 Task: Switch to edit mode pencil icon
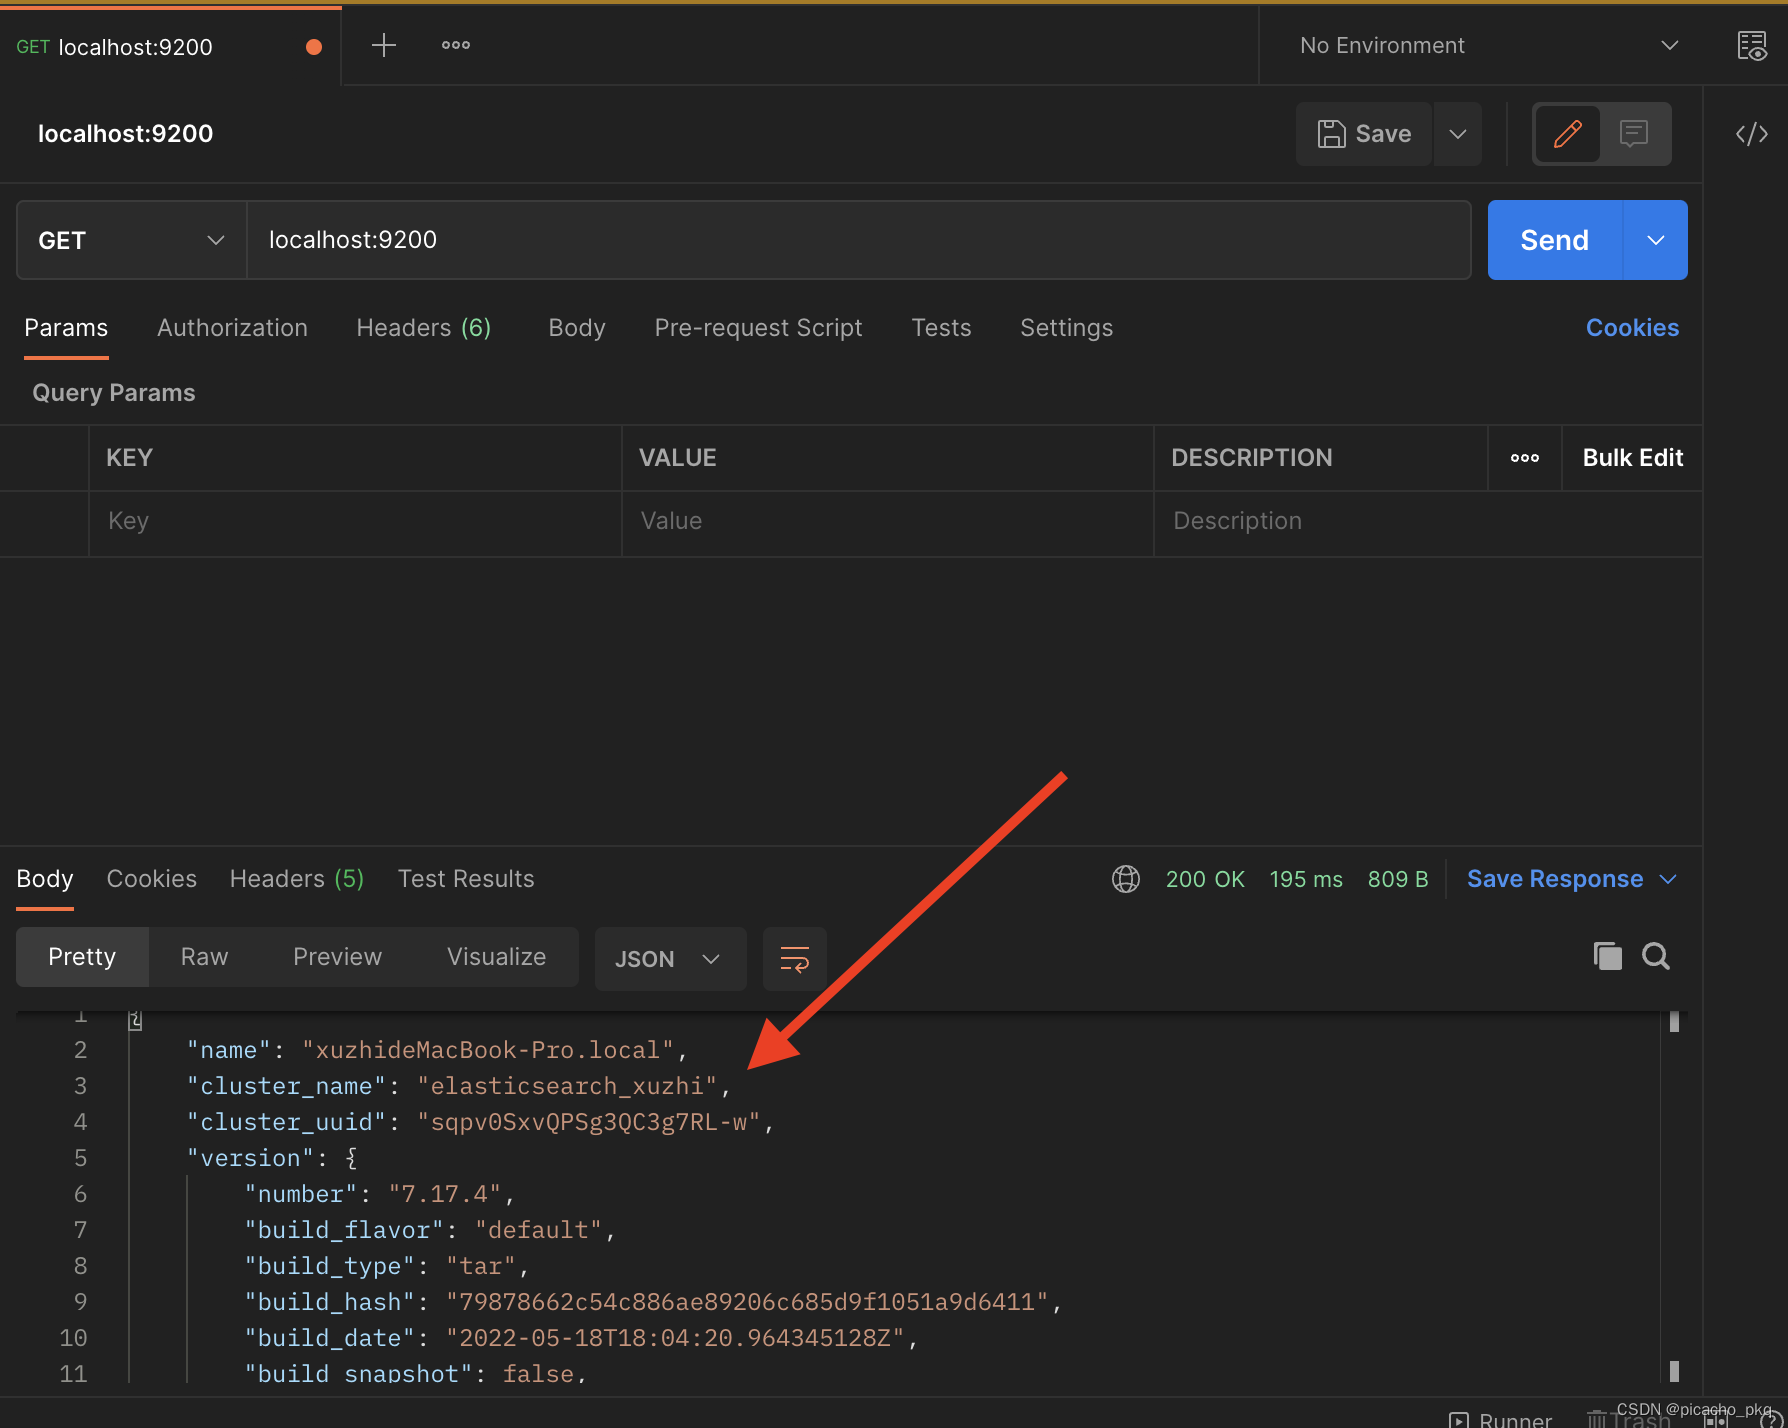point(1567,134)
